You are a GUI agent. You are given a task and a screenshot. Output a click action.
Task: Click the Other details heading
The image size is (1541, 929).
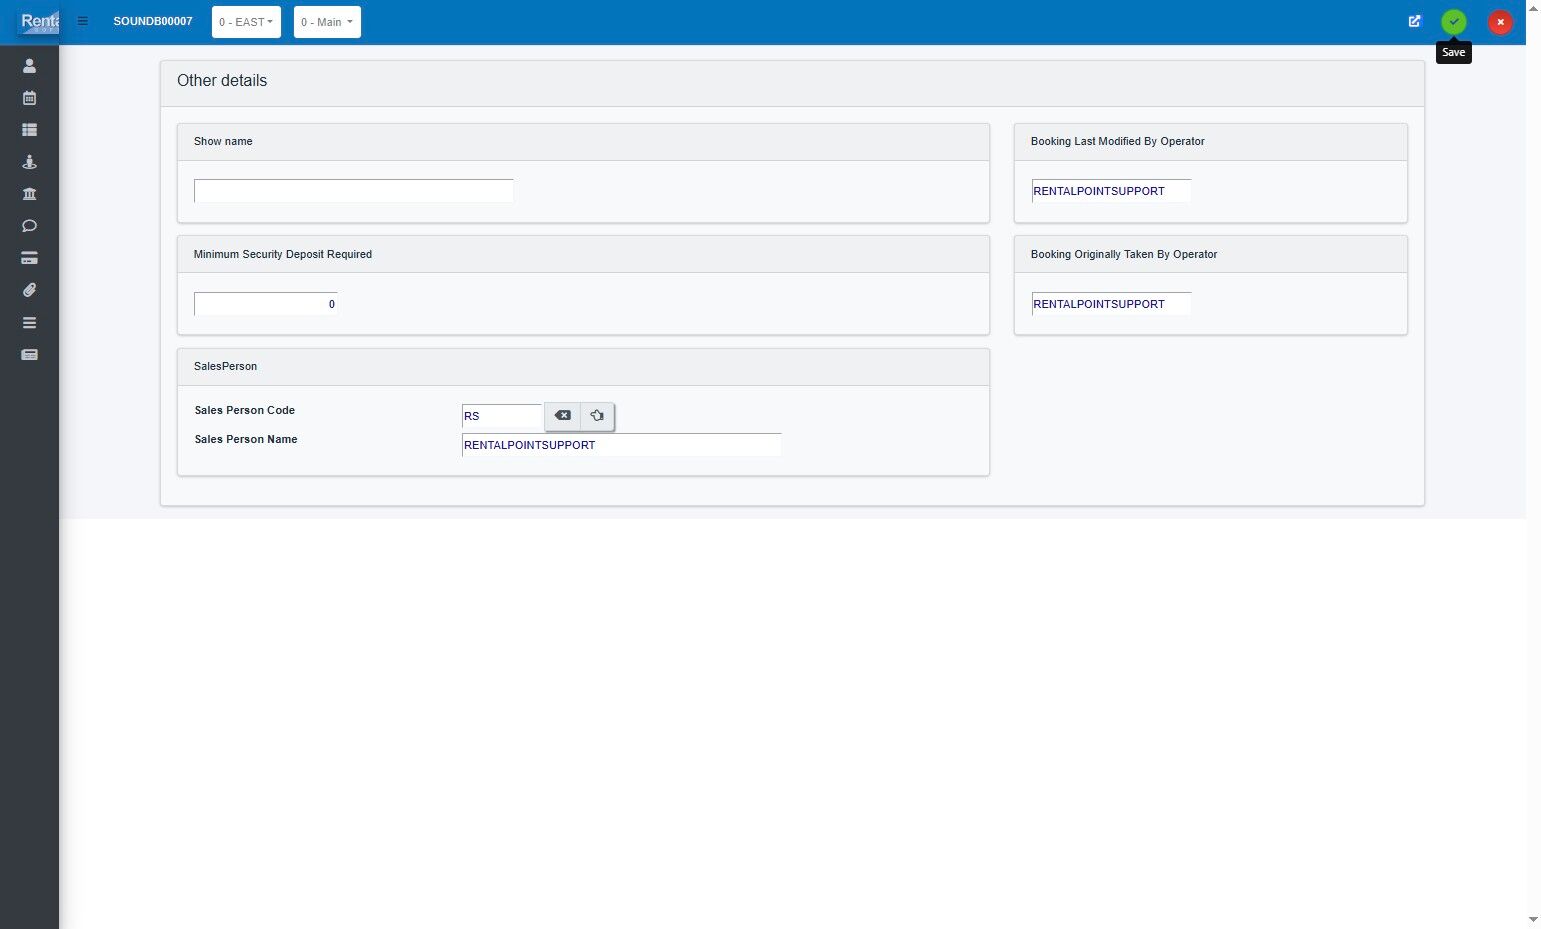point(222,81)
